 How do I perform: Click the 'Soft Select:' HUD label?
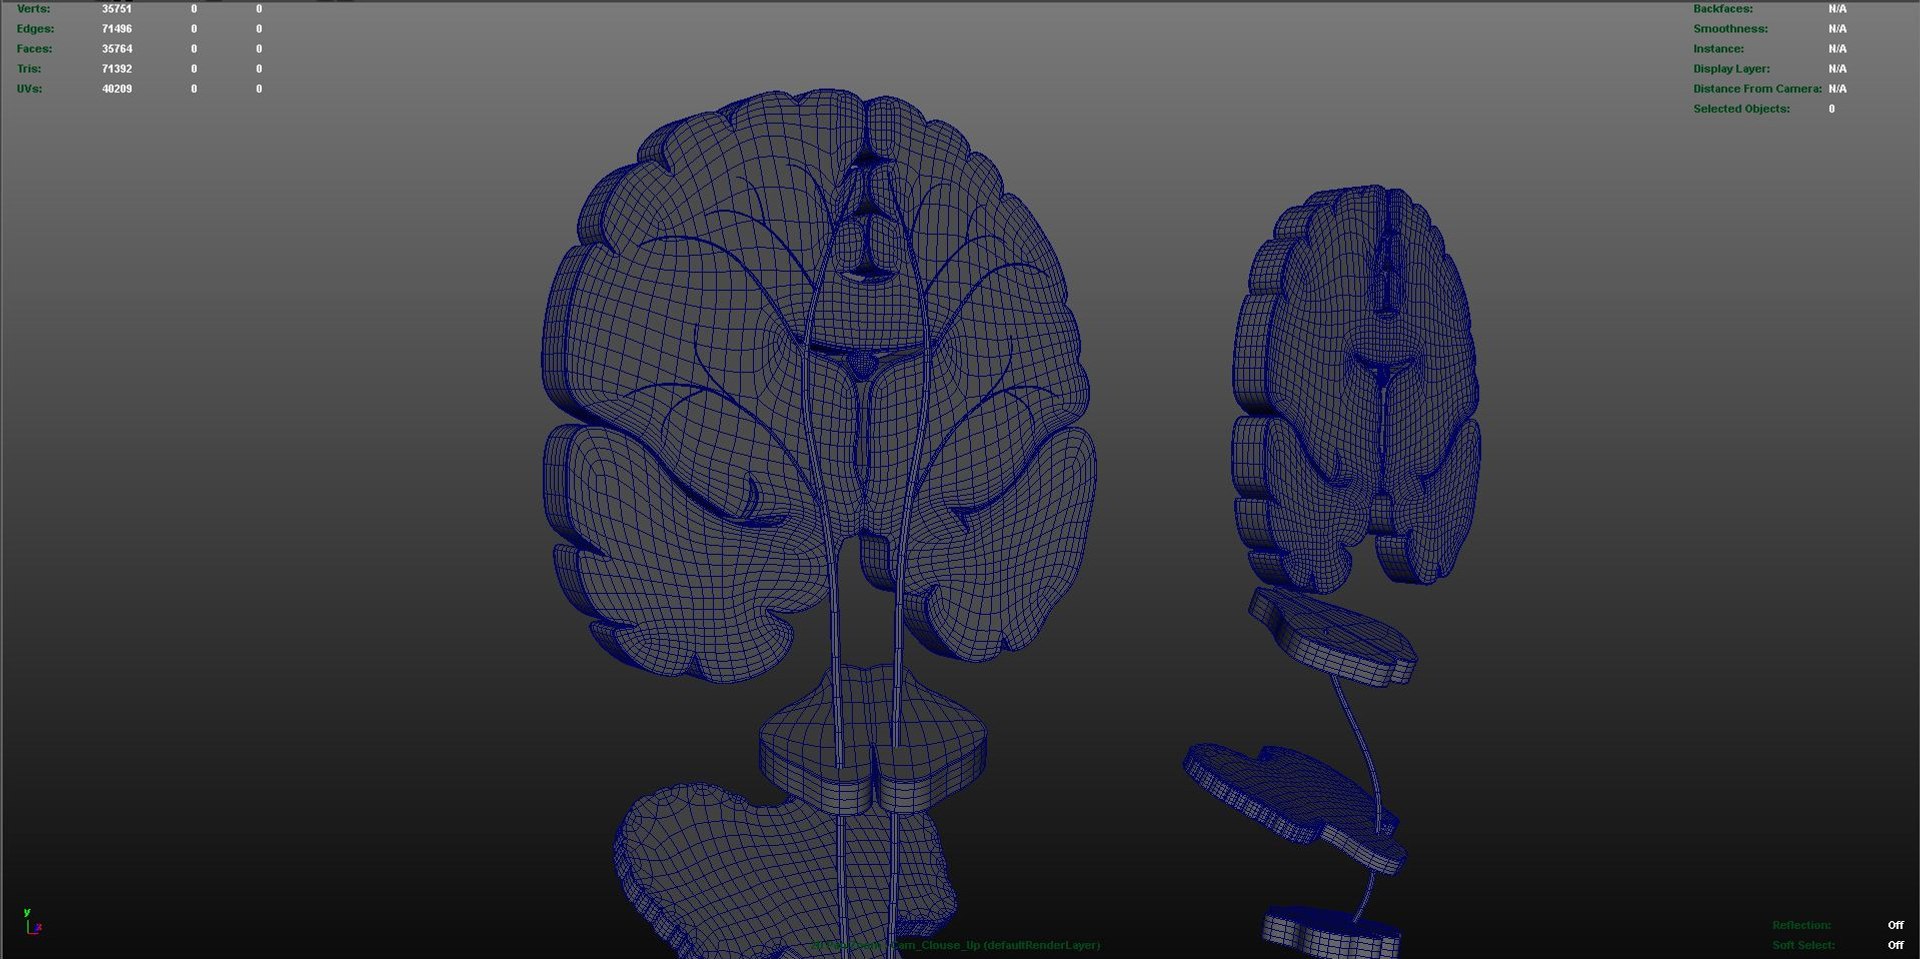coord(1803,945)
